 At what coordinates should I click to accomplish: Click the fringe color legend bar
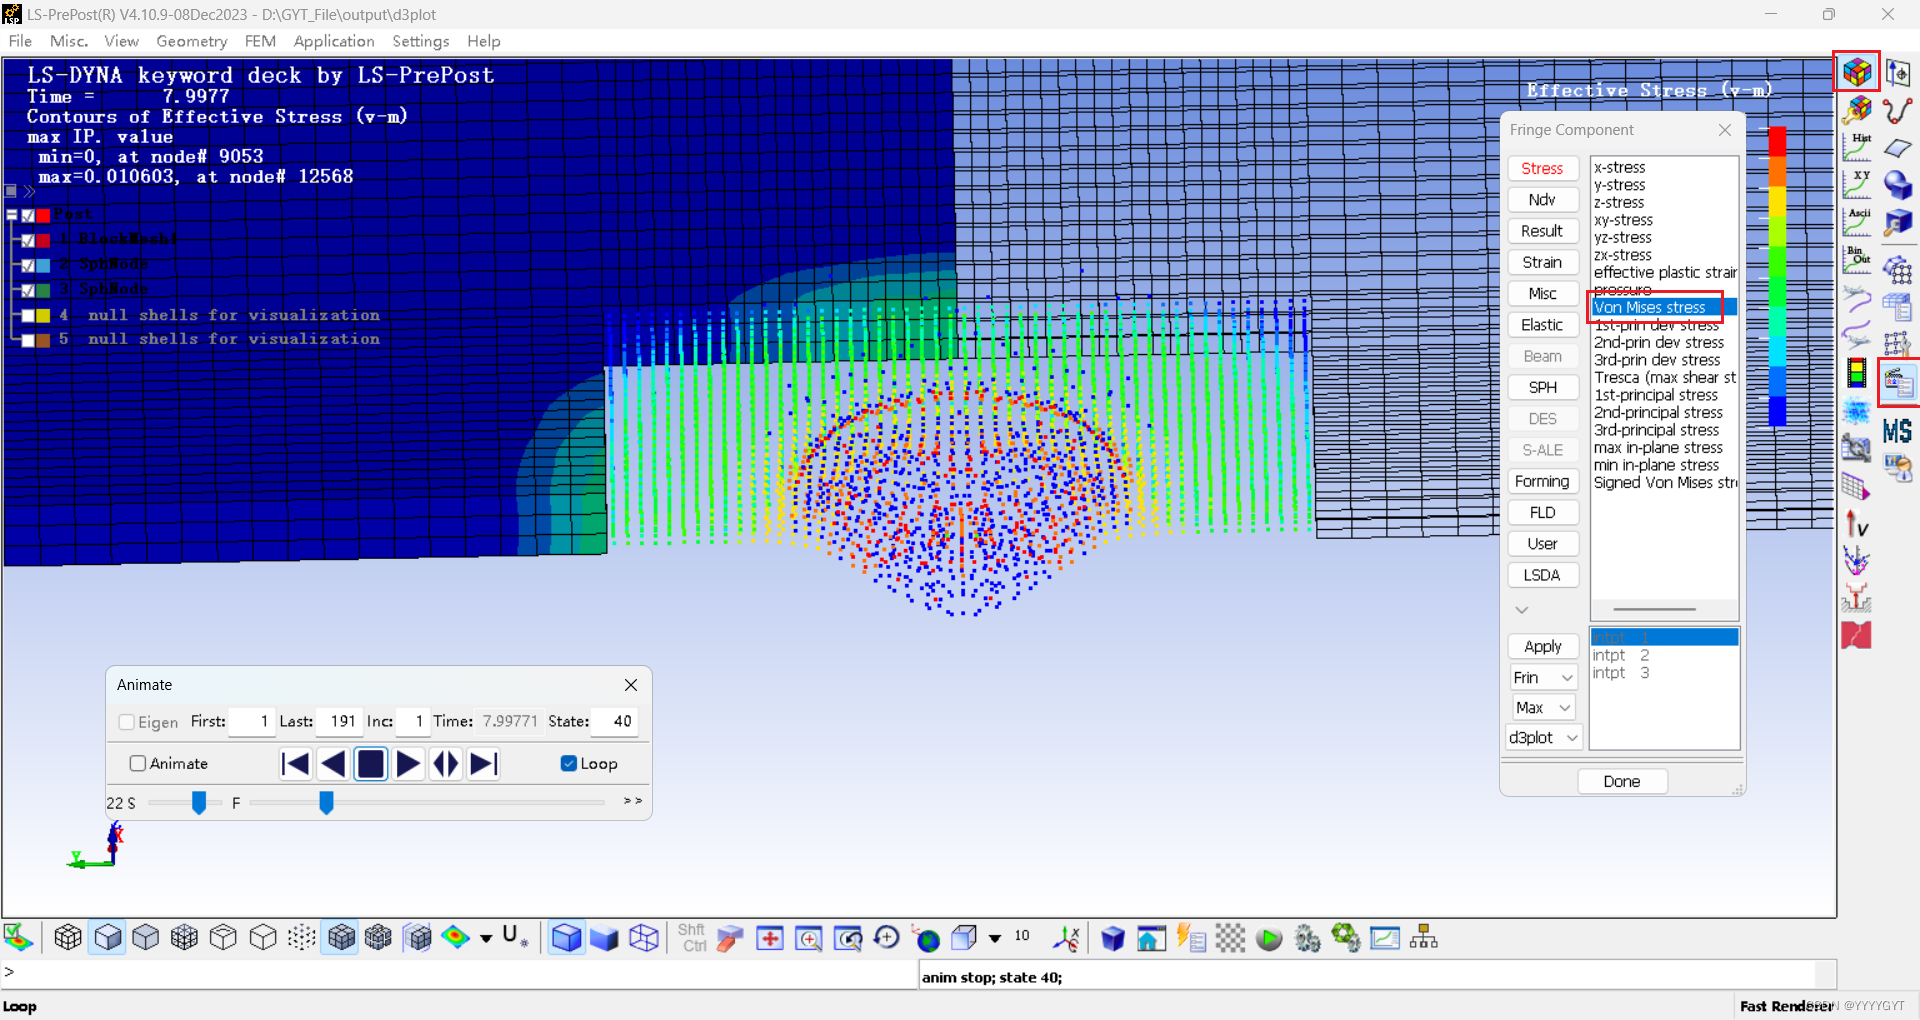pyautogui.click(x=1777, y=276)
